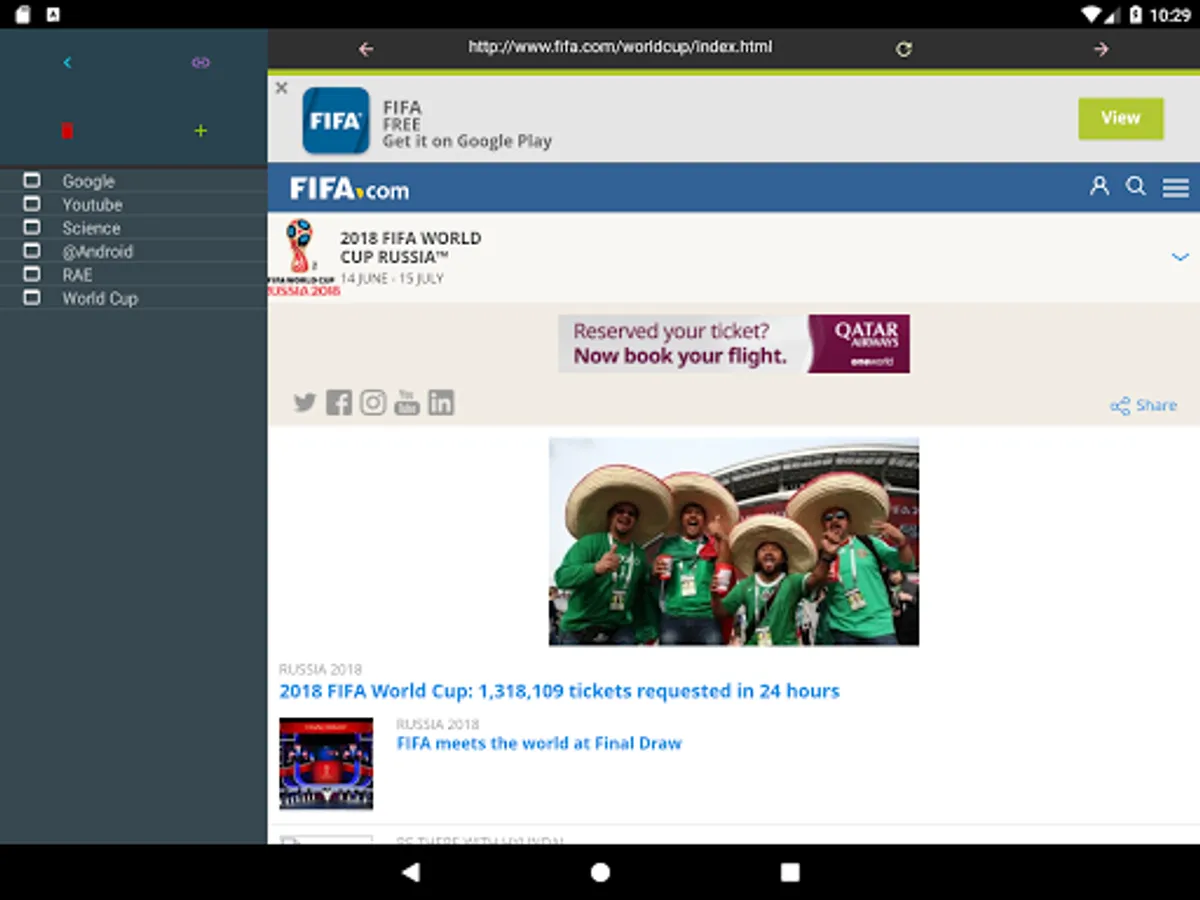This screenshot has width=1200, height=900.
Task: Tap the tab icon beside Google
Action: [x=32, y=180]
